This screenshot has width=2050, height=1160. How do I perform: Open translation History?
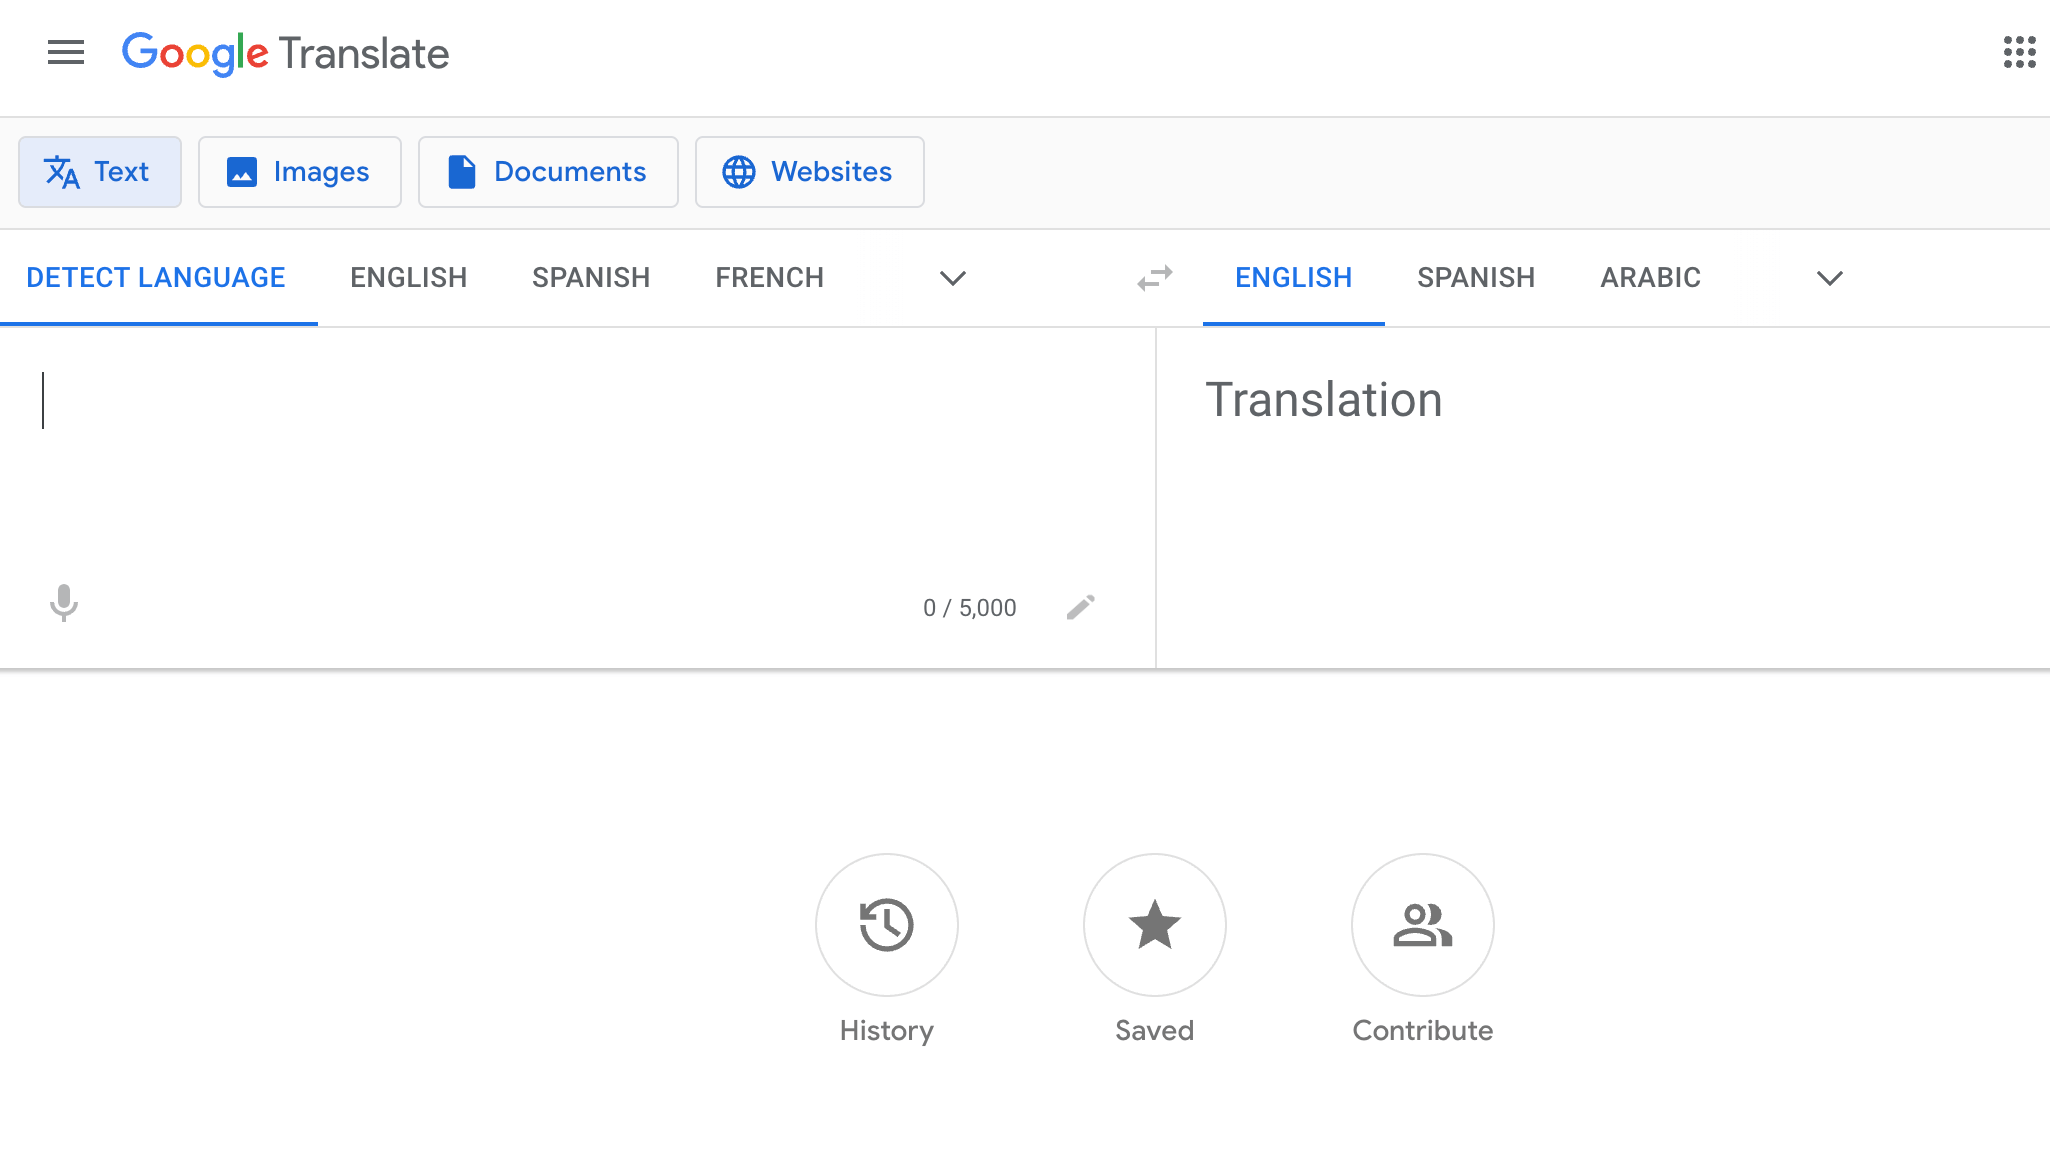tap(886, 925)
